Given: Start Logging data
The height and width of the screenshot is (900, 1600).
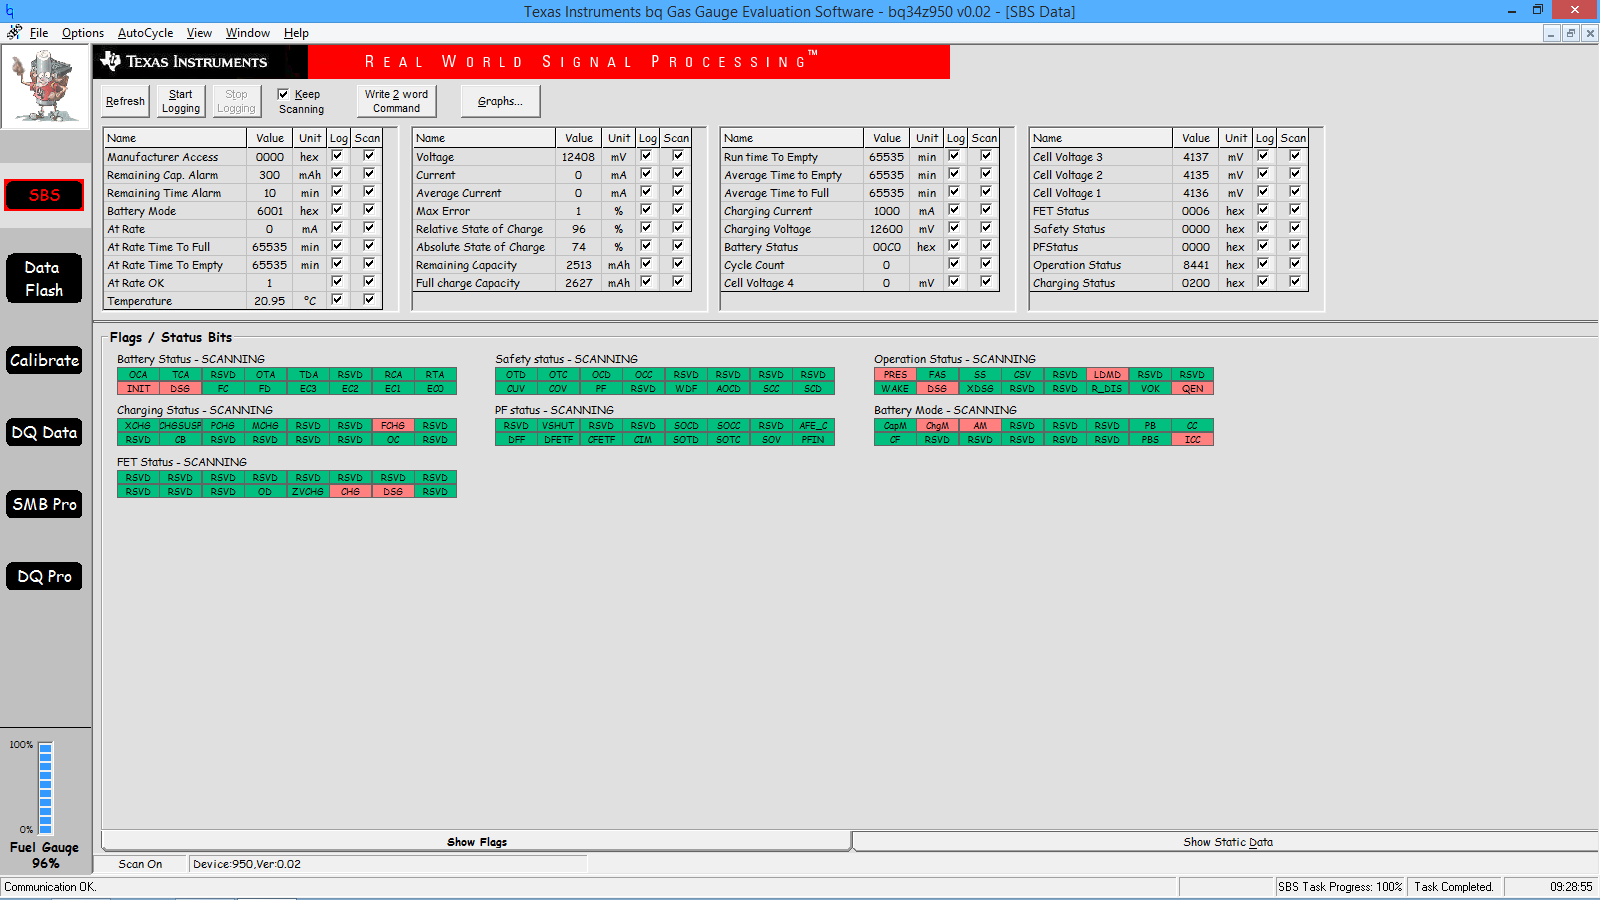Looking at the screenshot, I should pyautogui.click(x=181, y=101).
